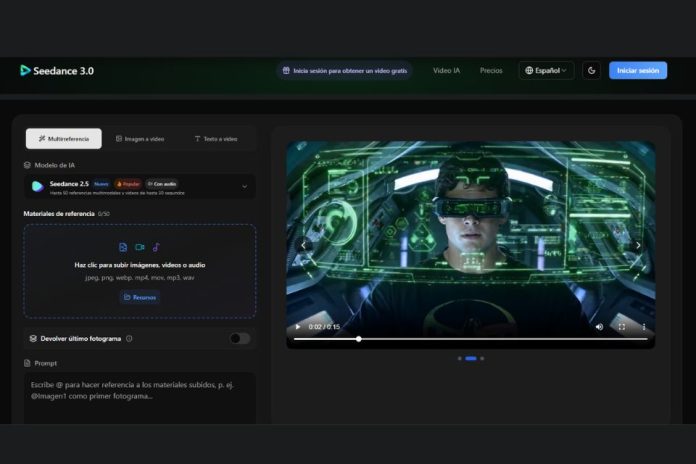
Task: Toggle dark mode with the moon icon
Action: [x=591, y=71]
